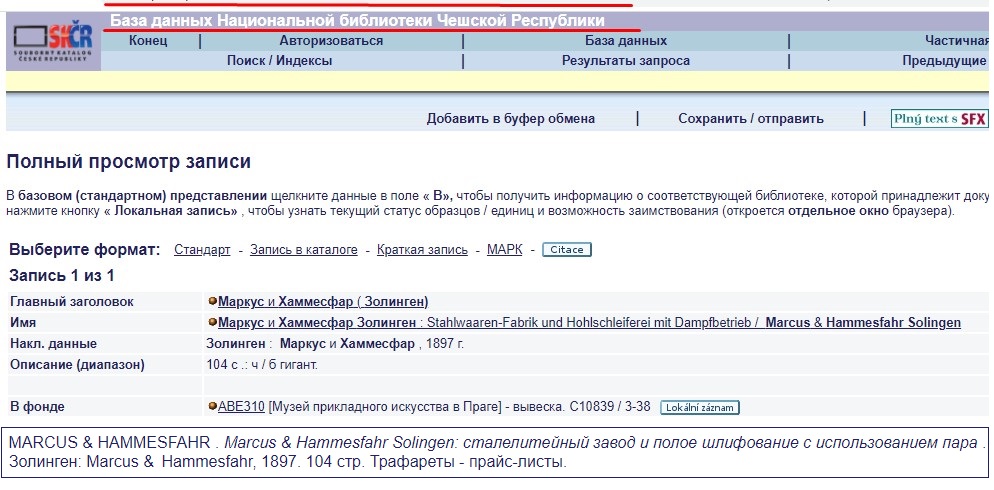Click bullet icon in the Имя row

pyautogui.click(x=212, y=323)
